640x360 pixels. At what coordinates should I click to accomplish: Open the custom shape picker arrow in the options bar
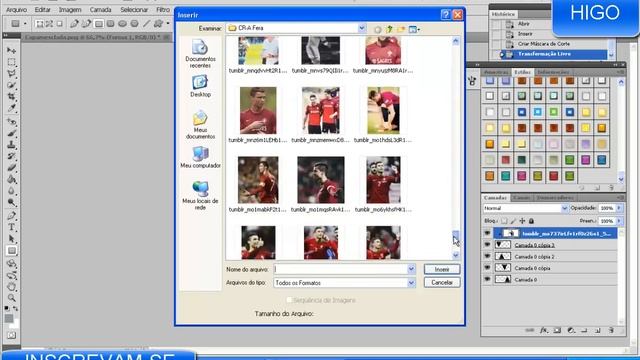coord(168,24)
